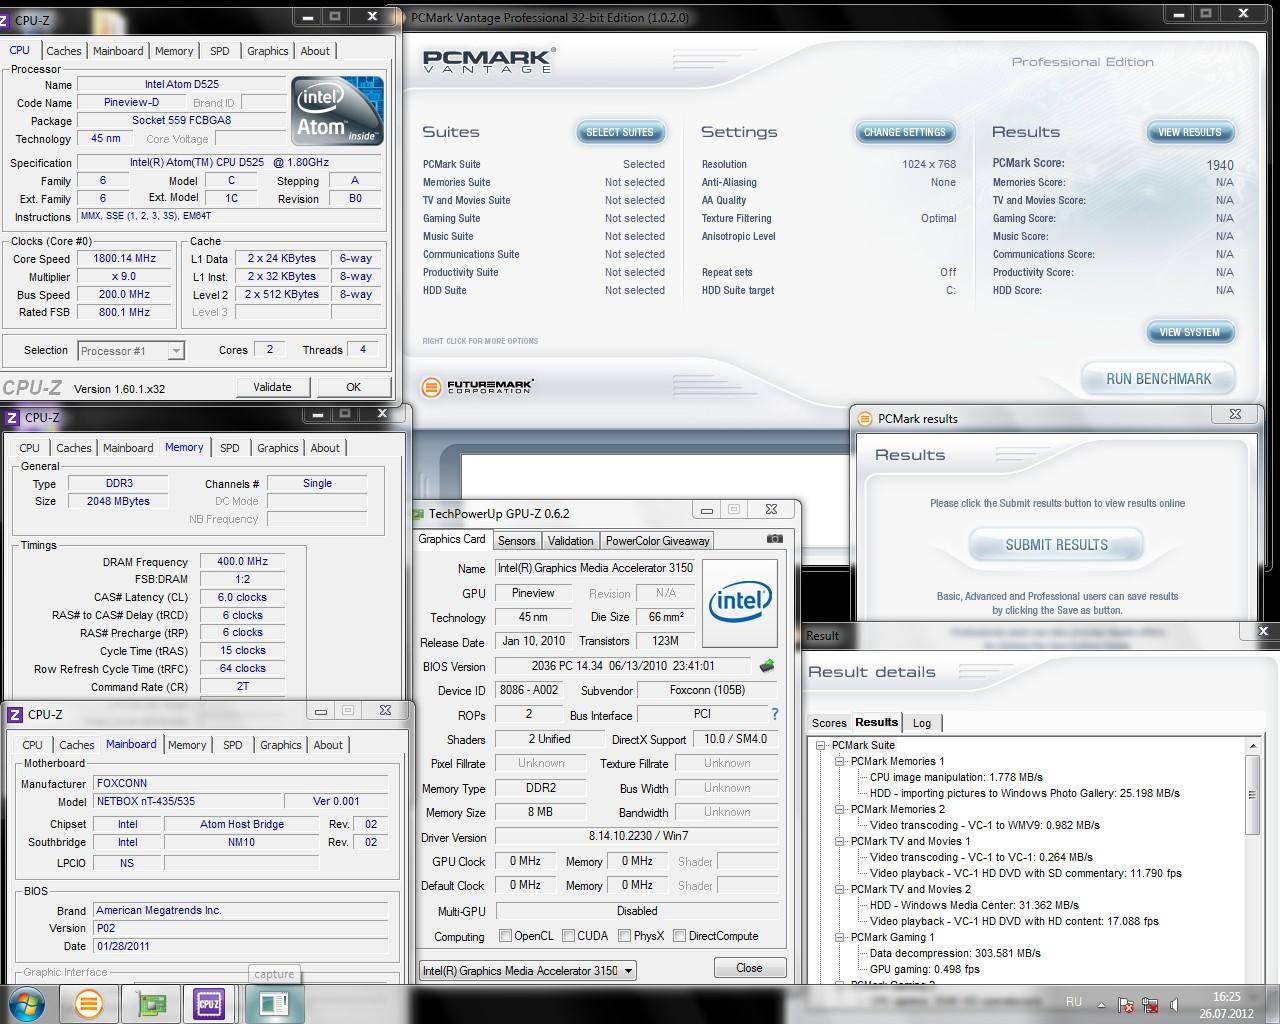Open the Log tab in Result details
1280x1024 pixels.
coord(922,723)
